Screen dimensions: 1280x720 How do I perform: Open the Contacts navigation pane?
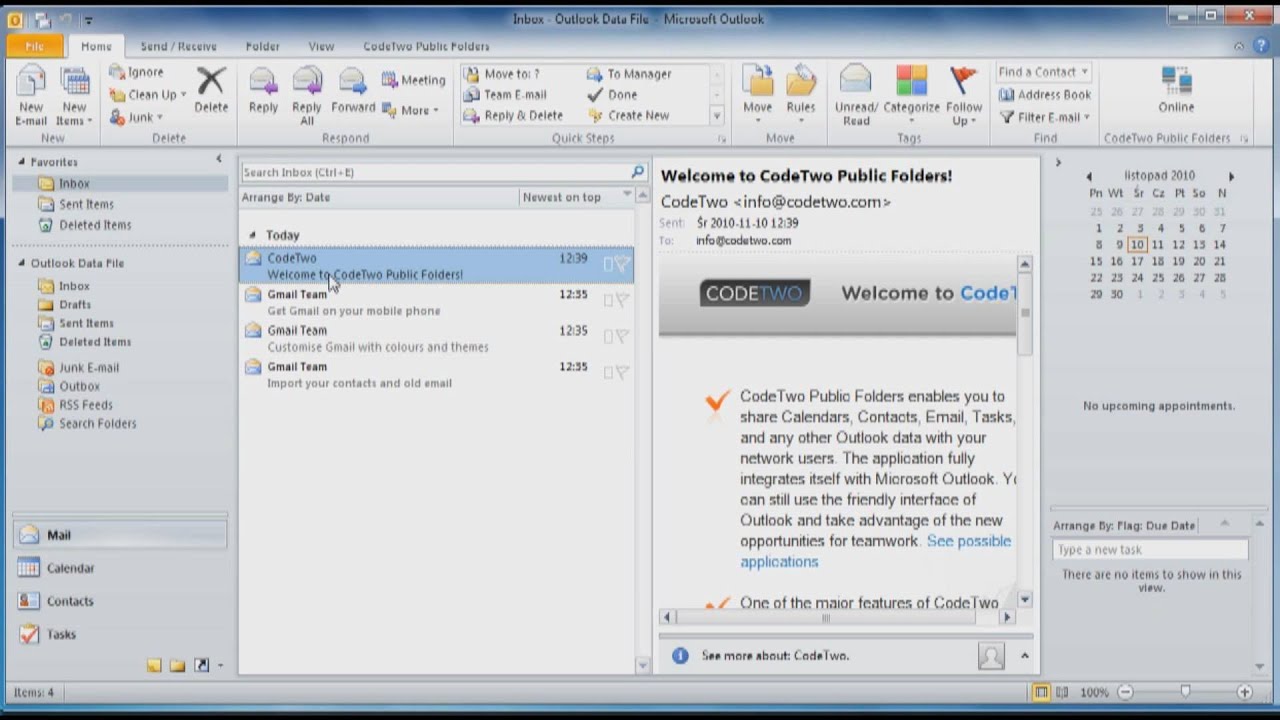(x=120, y=601)
